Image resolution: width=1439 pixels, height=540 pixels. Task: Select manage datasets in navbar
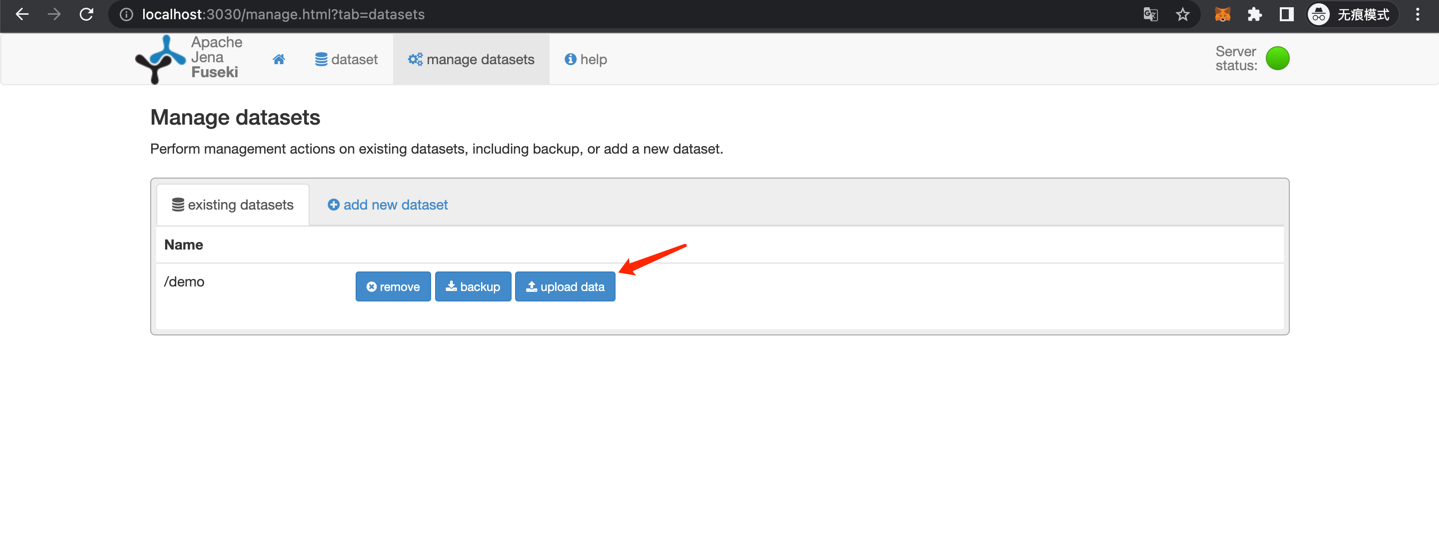click(471, 60)
